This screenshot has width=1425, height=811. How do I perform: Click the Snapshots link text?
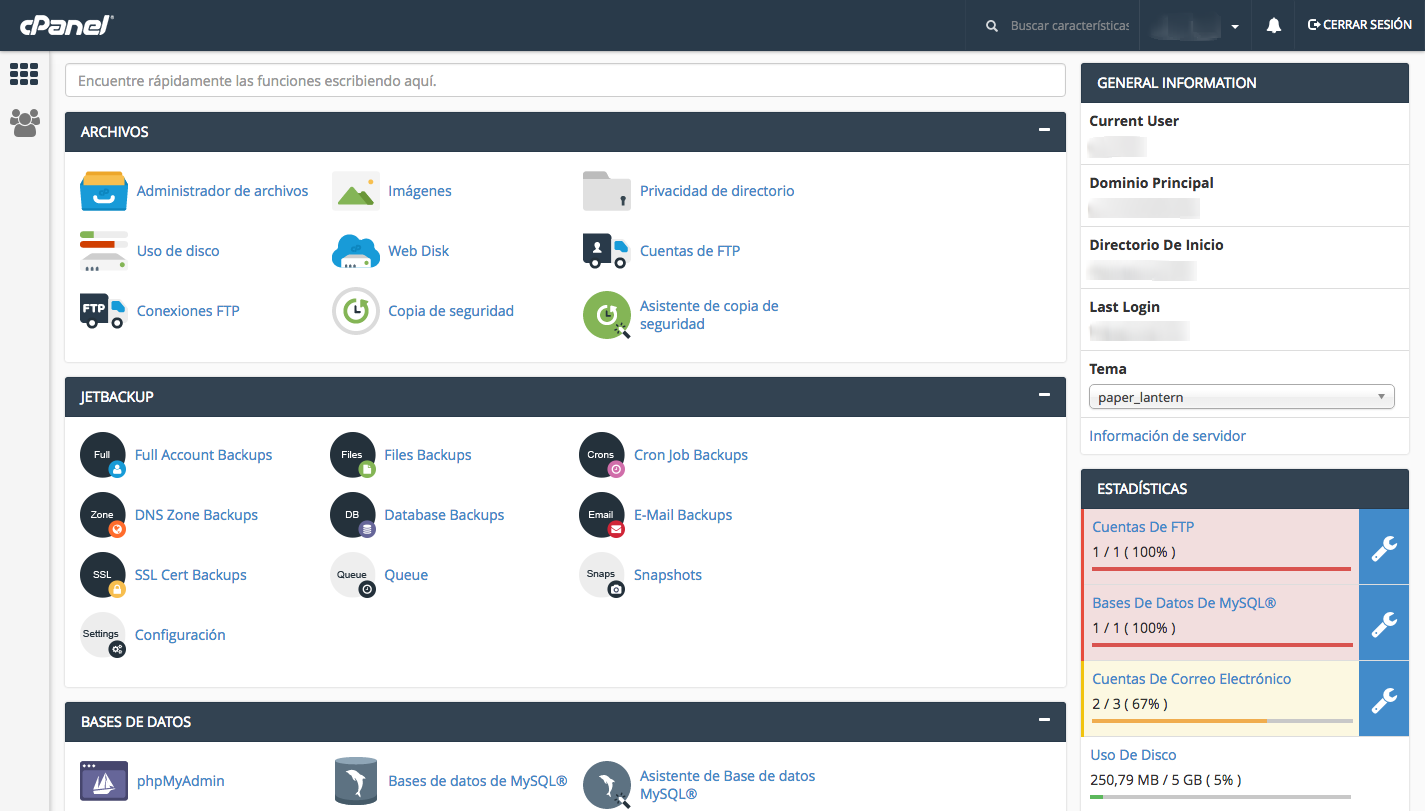click(x=668, y=575)
